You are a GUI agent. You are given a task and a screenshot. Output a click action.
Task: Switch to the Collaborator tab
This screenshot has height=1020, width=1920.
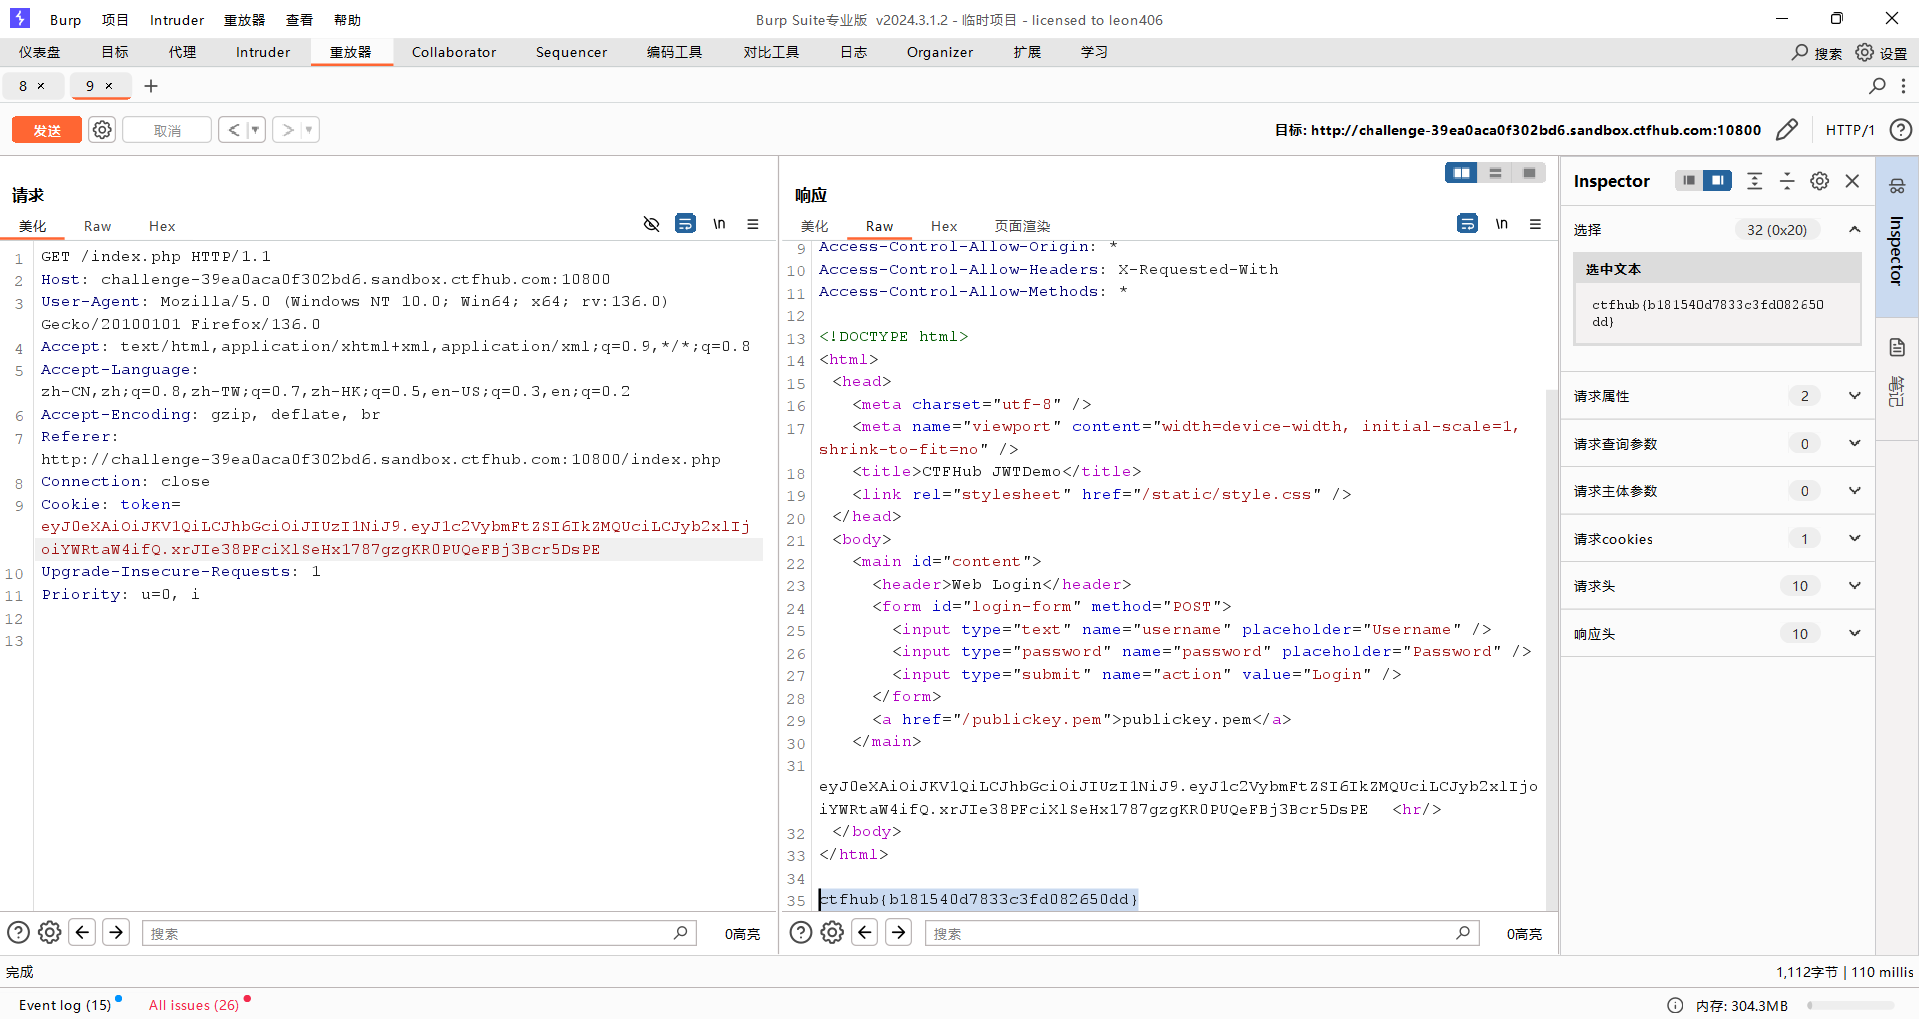tap(453, 52)
